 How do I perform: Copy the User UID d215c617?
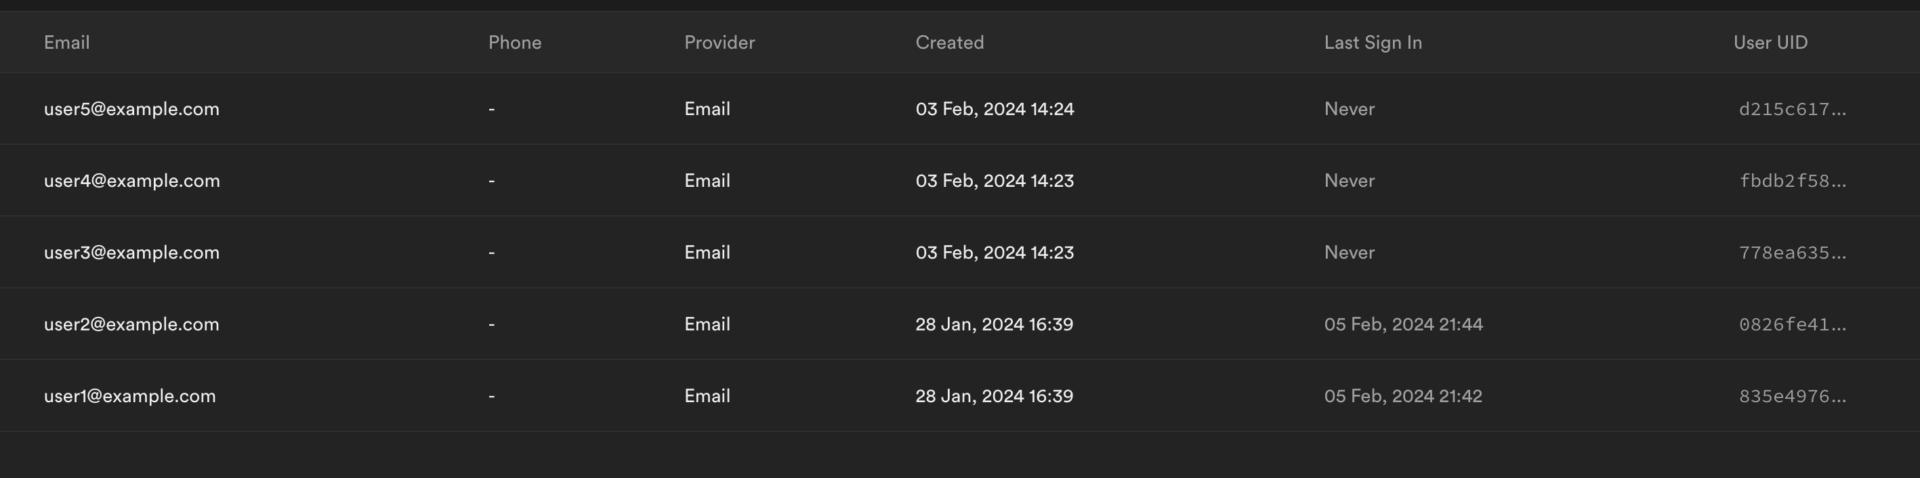coord(1792,110)
